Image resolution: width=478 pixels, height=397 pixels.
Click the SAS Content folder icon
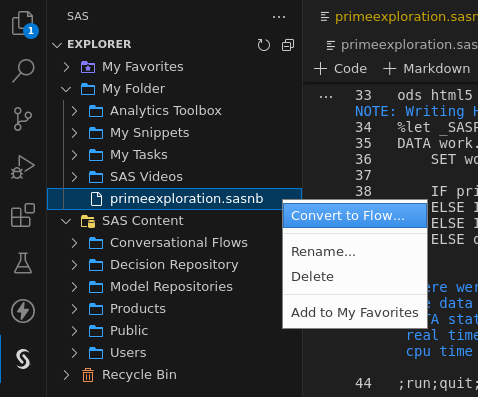[88, 221]
